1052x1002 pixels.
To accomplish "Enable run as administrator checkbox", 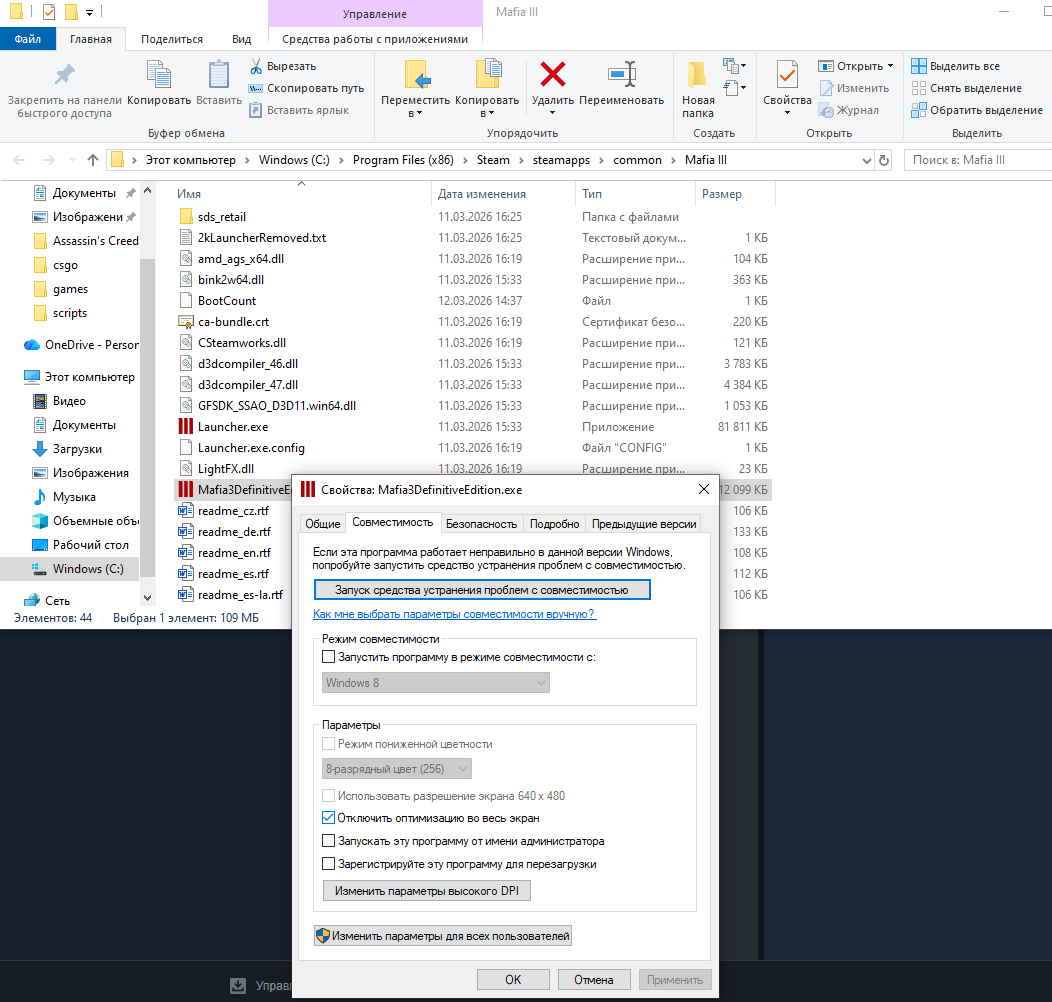I will pyautogui.click(x=328, y=841).
